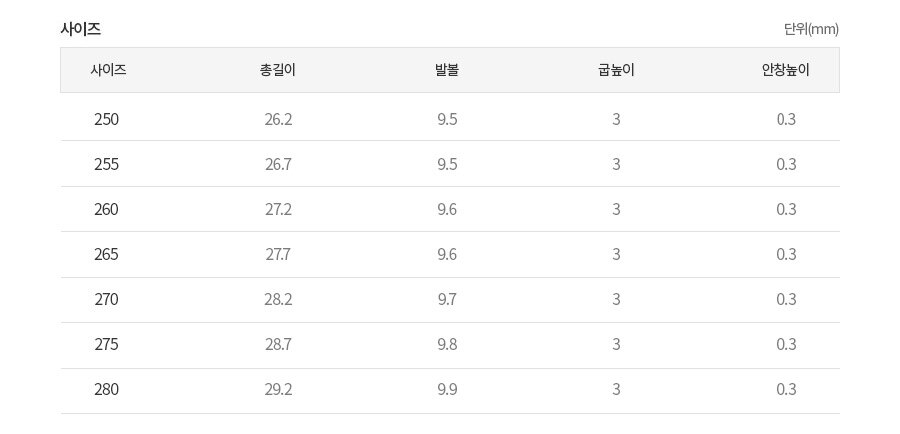
Task: Click the 26.2 total length value
Action: (278, 119)
